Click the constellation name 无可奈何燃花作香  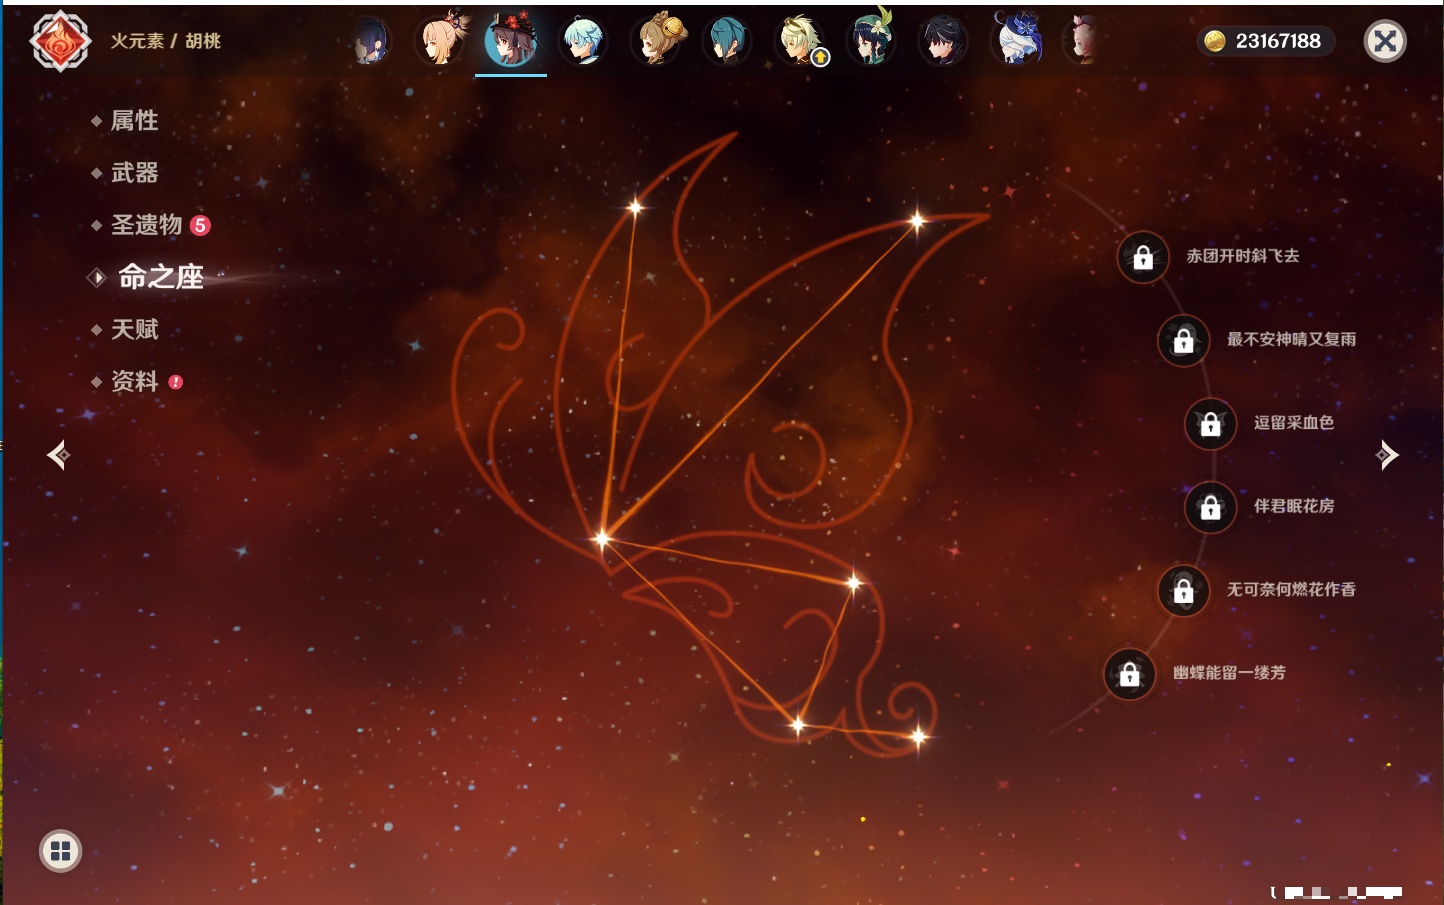[x=1291, y=589]
